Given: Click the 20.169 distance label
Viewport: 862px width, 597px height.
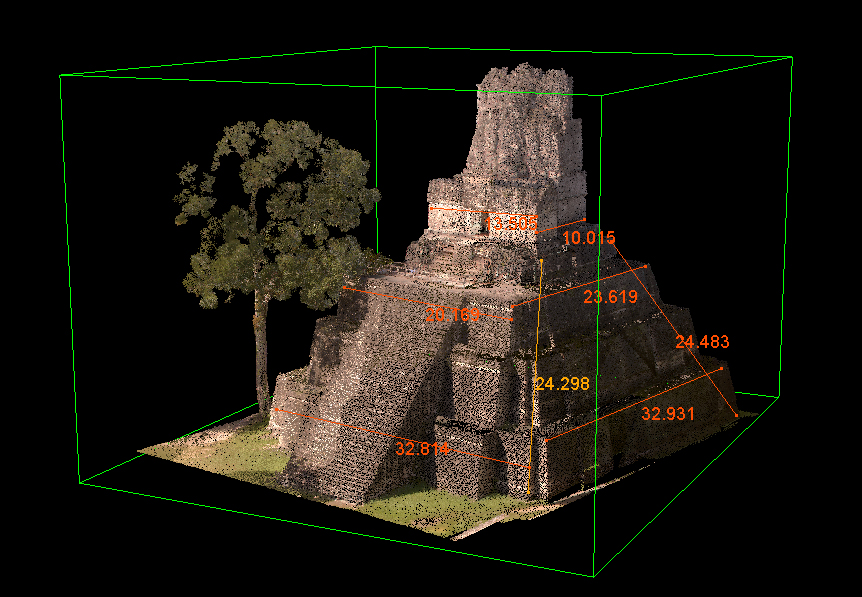Looking at the screenshot, I should click(x=452, y=315).
